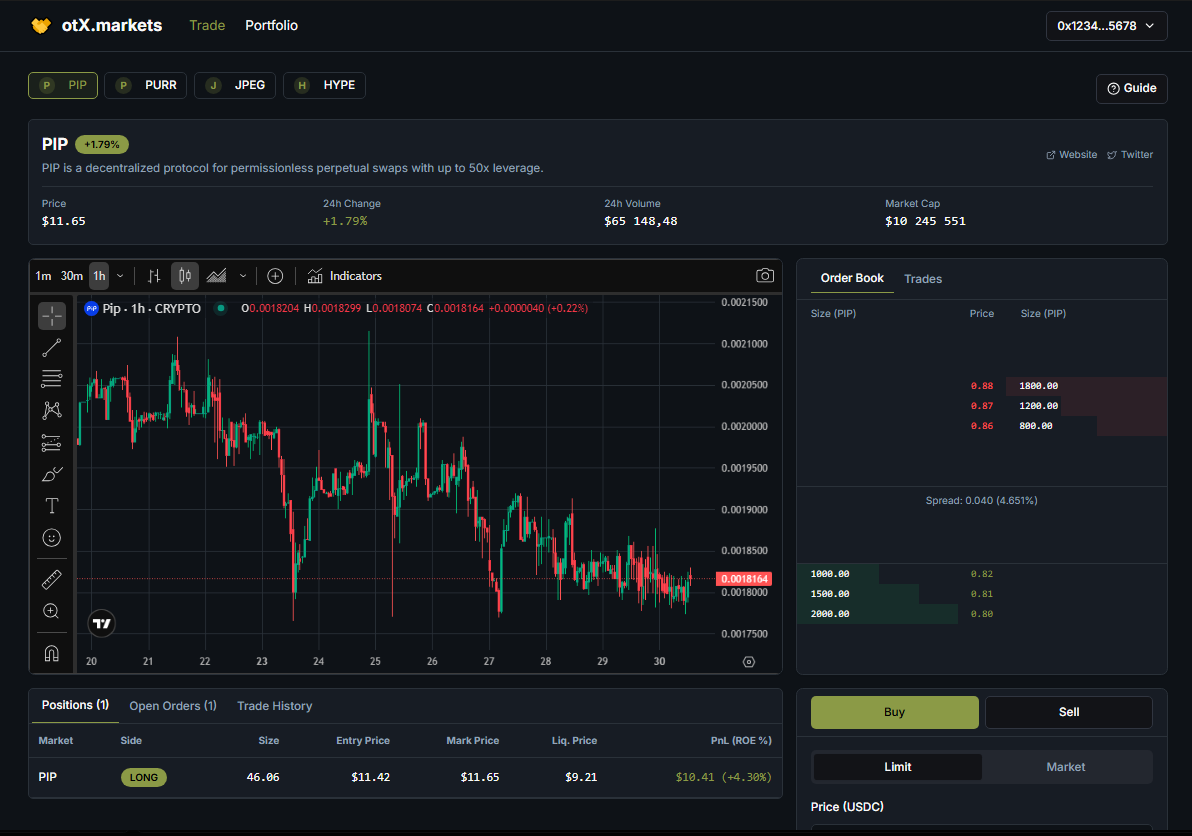Open the Guide help button

(1132, 88)
